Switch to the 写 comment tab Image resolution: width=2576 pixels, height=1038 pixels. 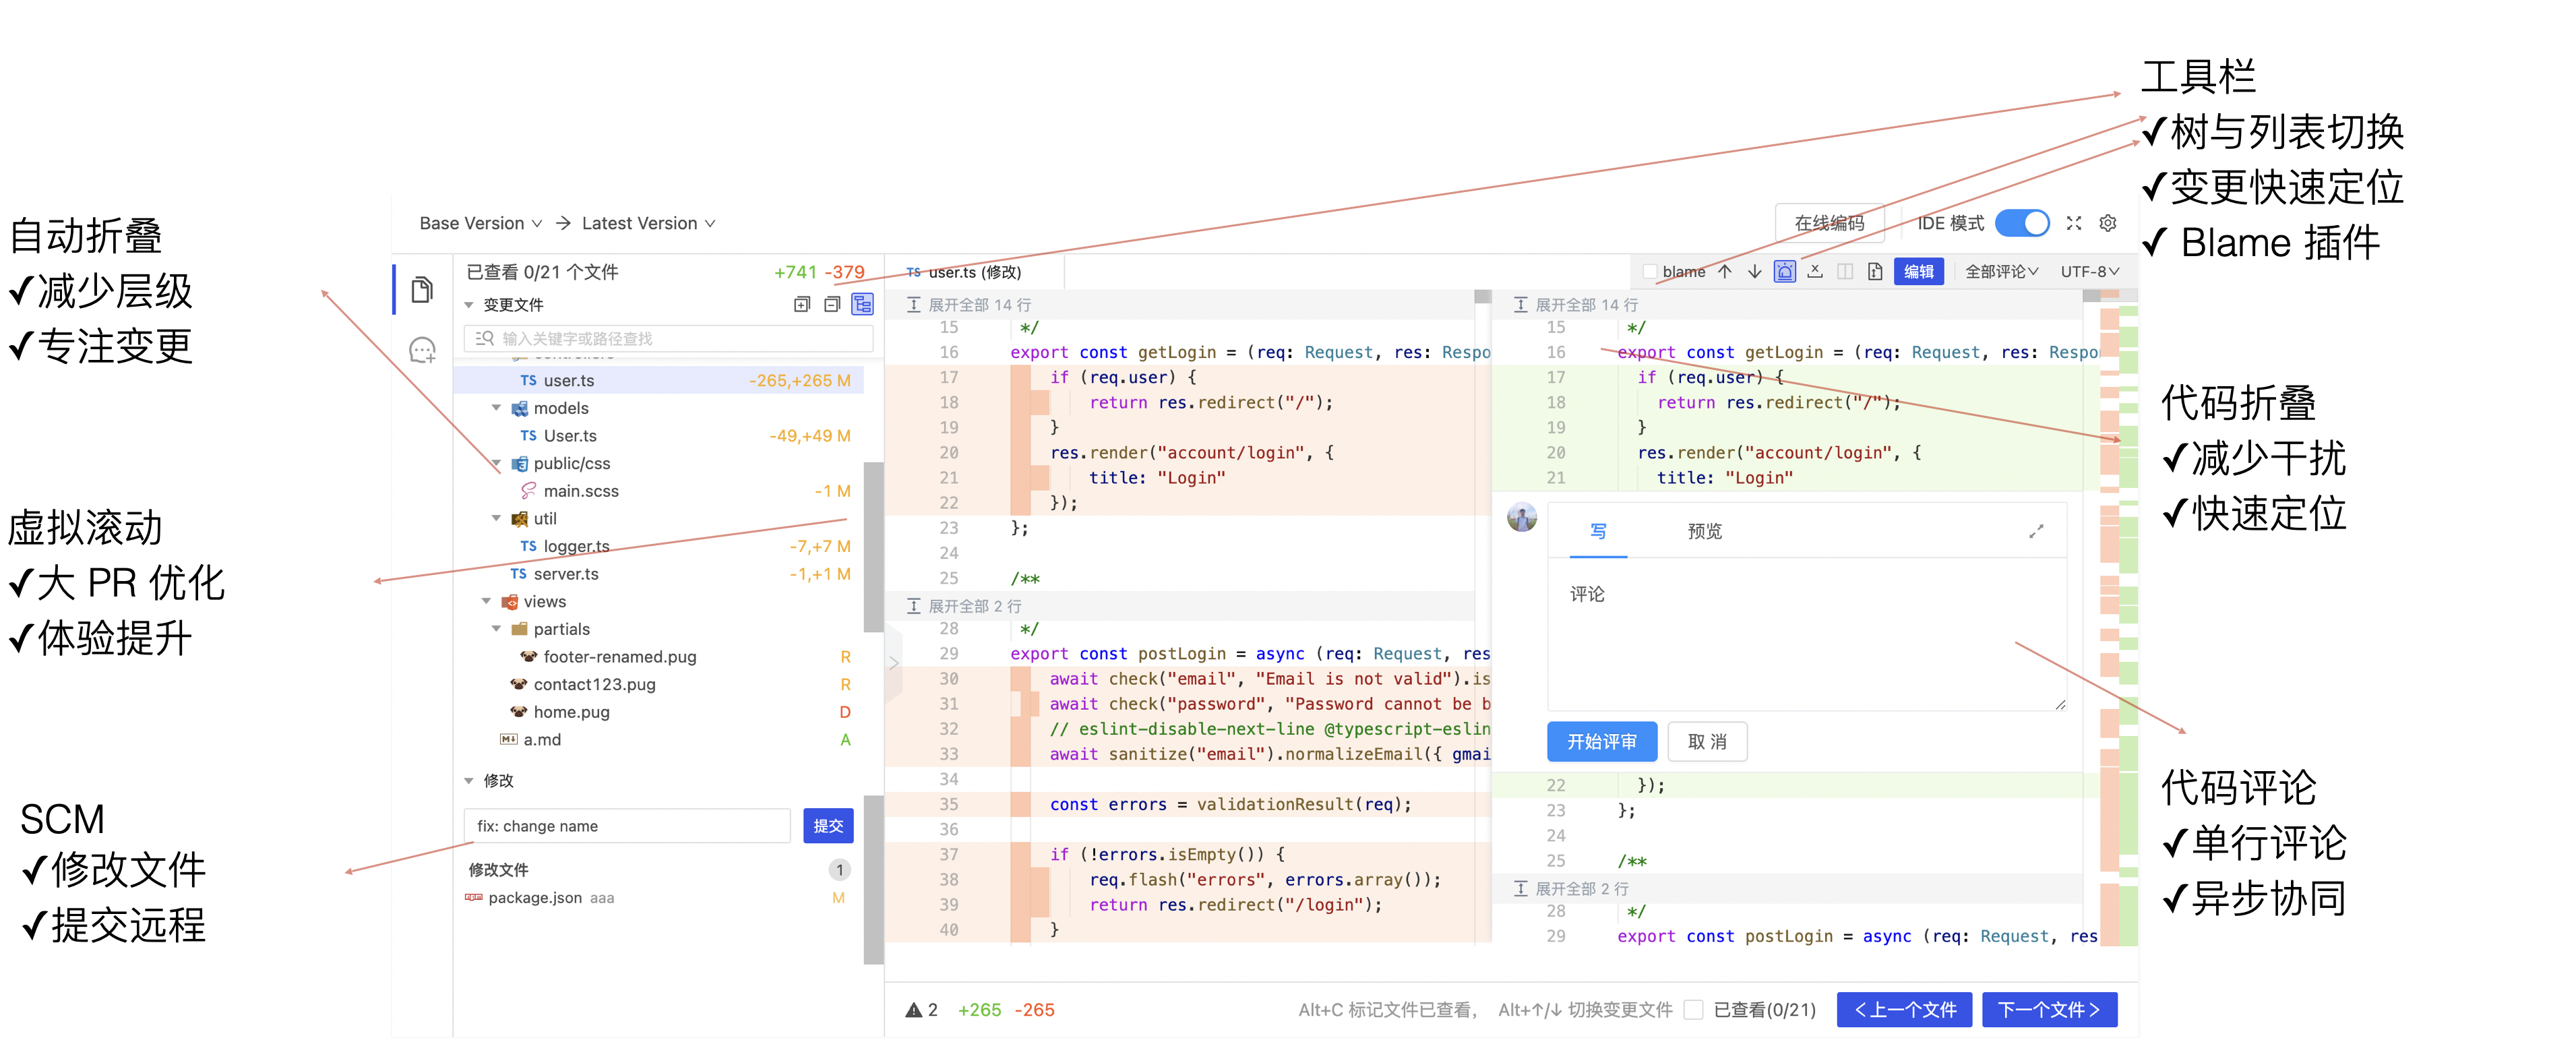click(x=1598, y=531)
